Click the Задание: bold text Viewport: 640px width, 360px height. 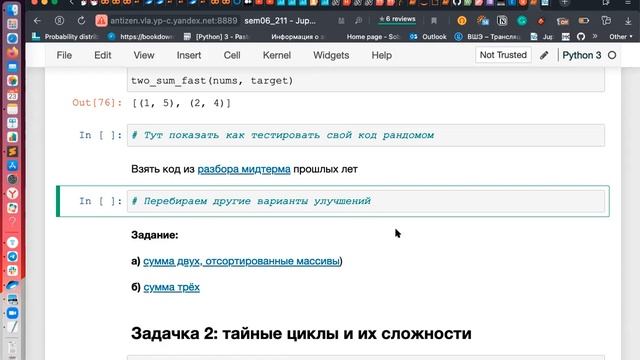pos(155,235)
